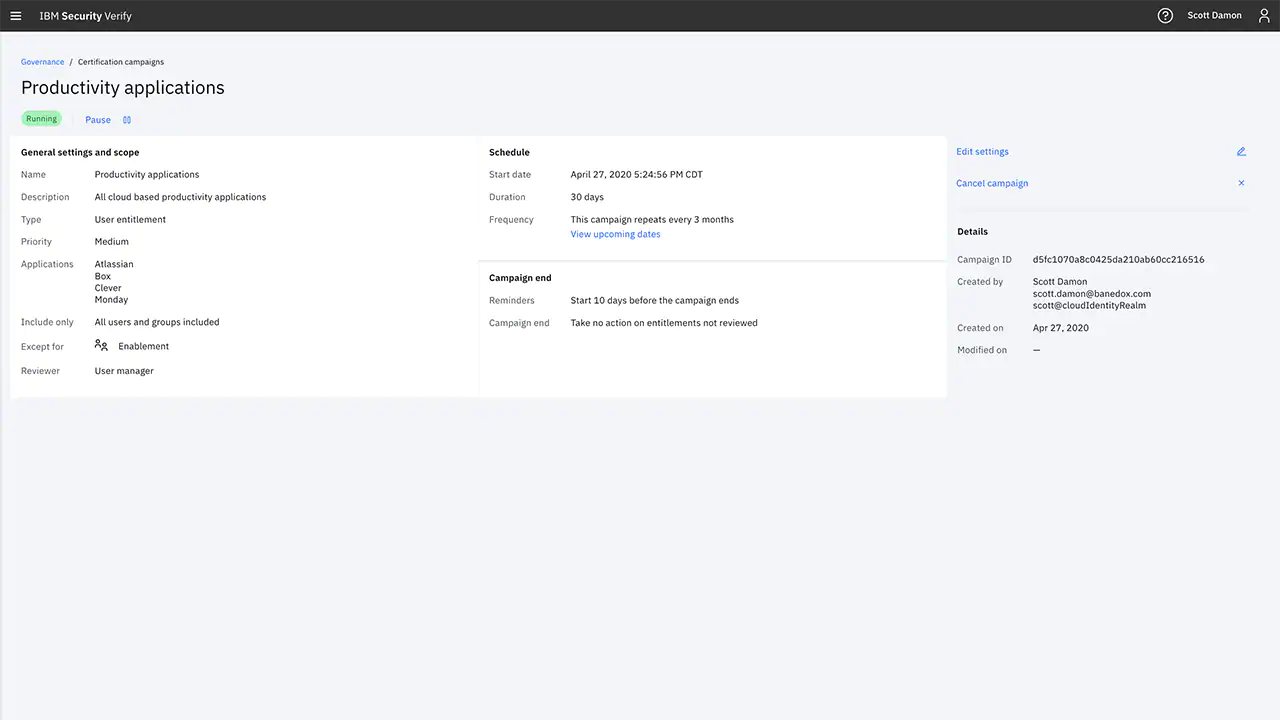Open the help question mark icon
This screenshot has width=1280, height=720.
click(x=1165, y=16)
